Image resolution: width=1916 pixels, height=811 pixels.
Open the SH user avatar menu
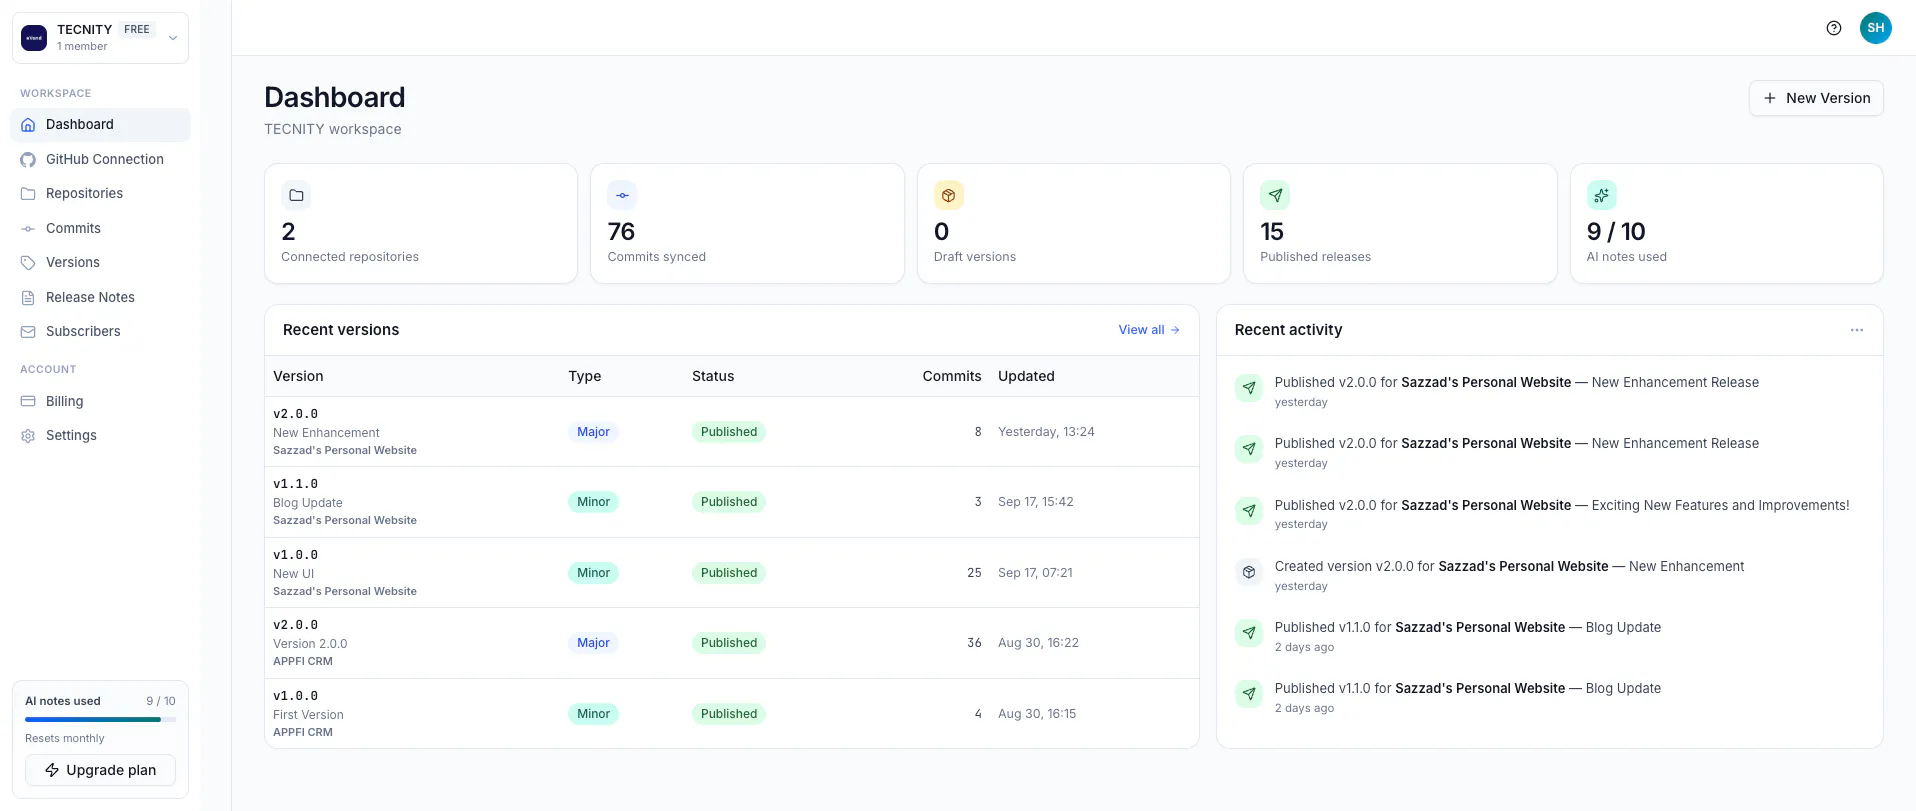1875,28
